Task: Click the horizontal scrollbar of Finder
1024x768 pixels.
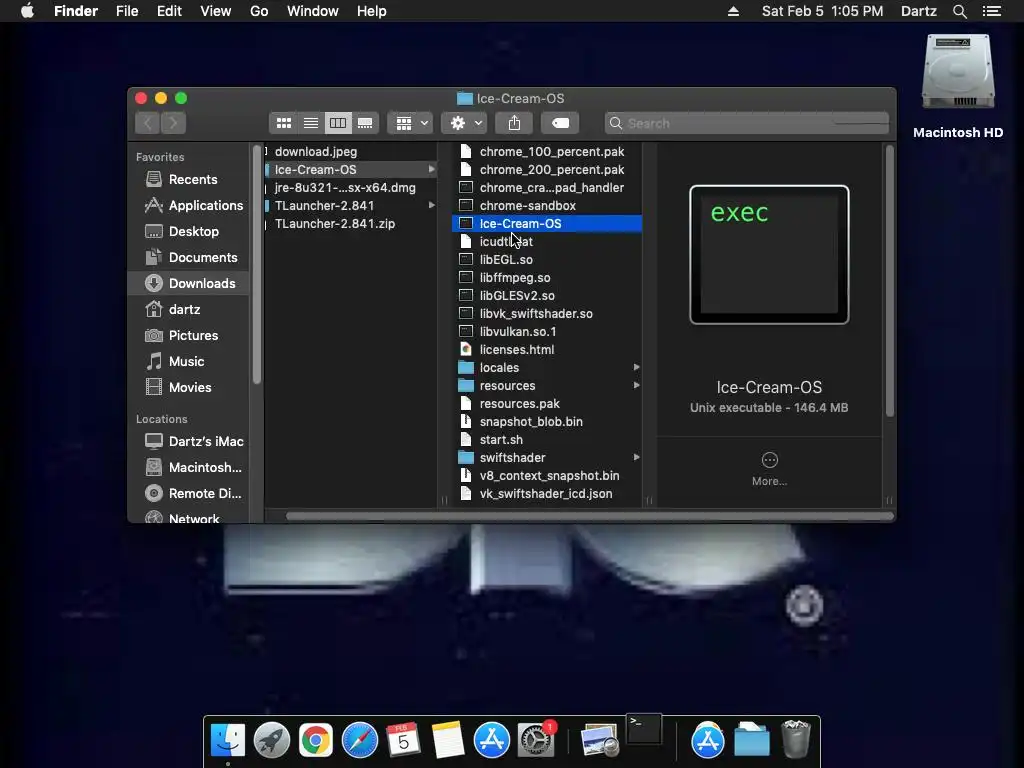Action: tap(589, 517)
